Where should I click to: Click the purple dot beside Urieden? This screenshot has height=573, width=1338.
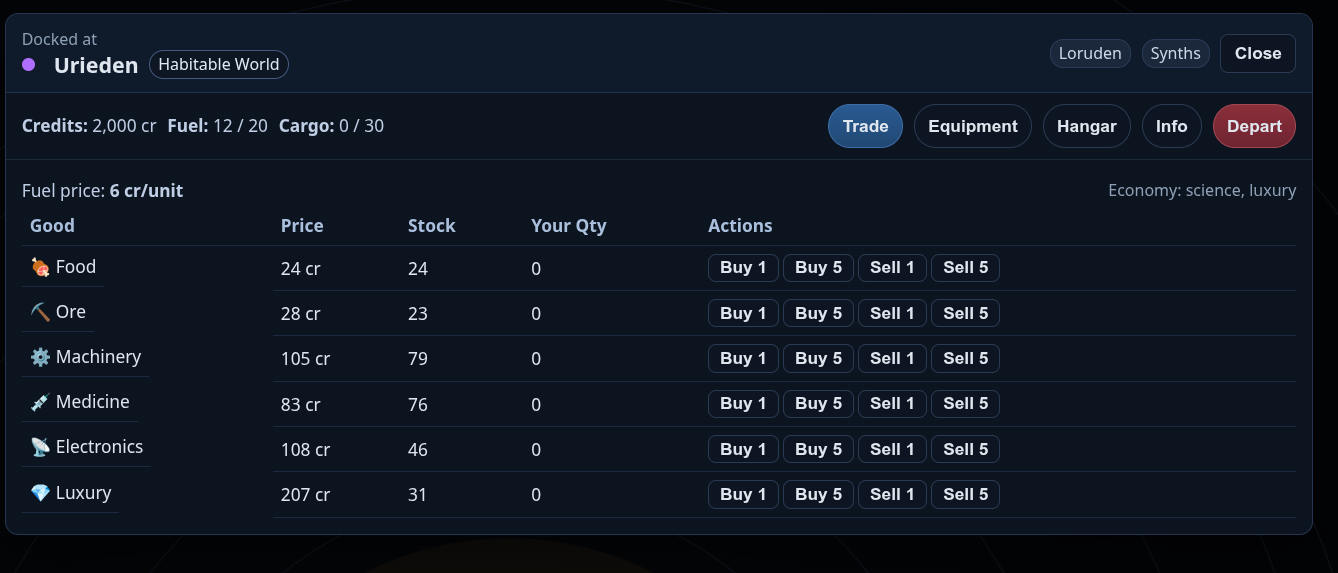pos(29,65)
